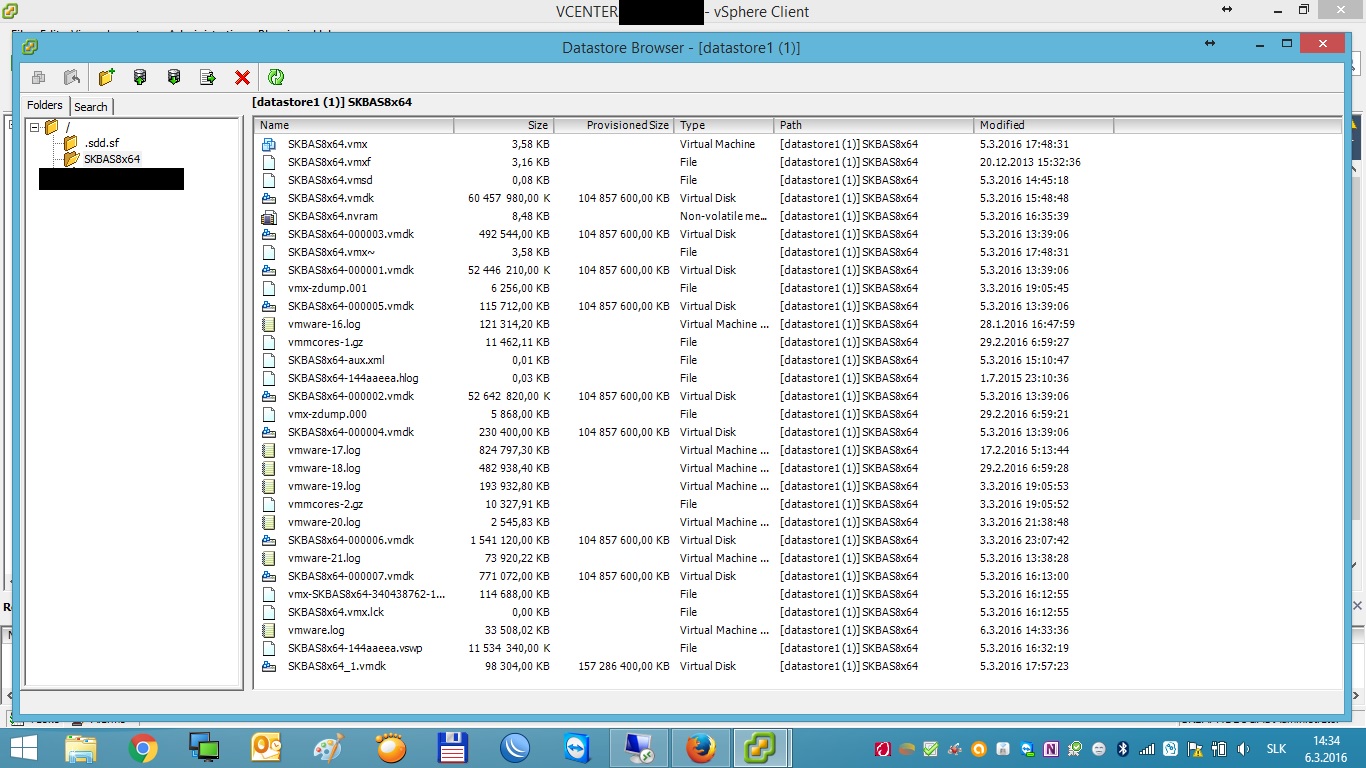Screen dimensions: 1366x768
Task: Click the modified date 20.12.2013 15:32:36
Action: pos(1030,162)
